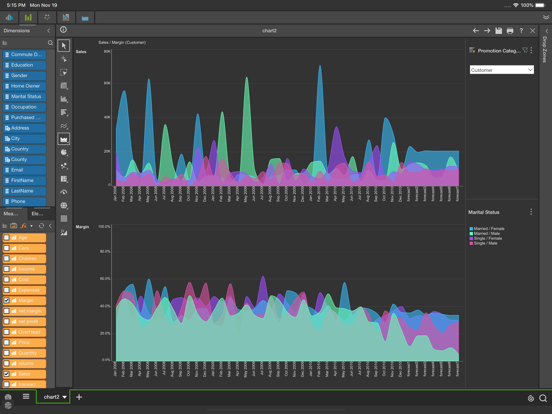
Task: Open the horizontal bar chart tool
Action: pyautogui.click(x=64, y=113)
